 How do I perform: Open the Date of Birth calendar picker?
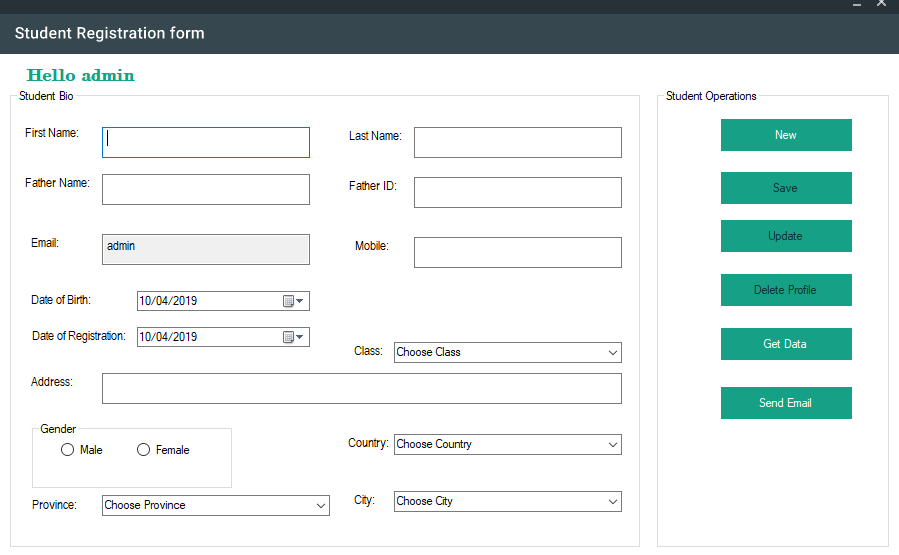(x=293, y=301)
